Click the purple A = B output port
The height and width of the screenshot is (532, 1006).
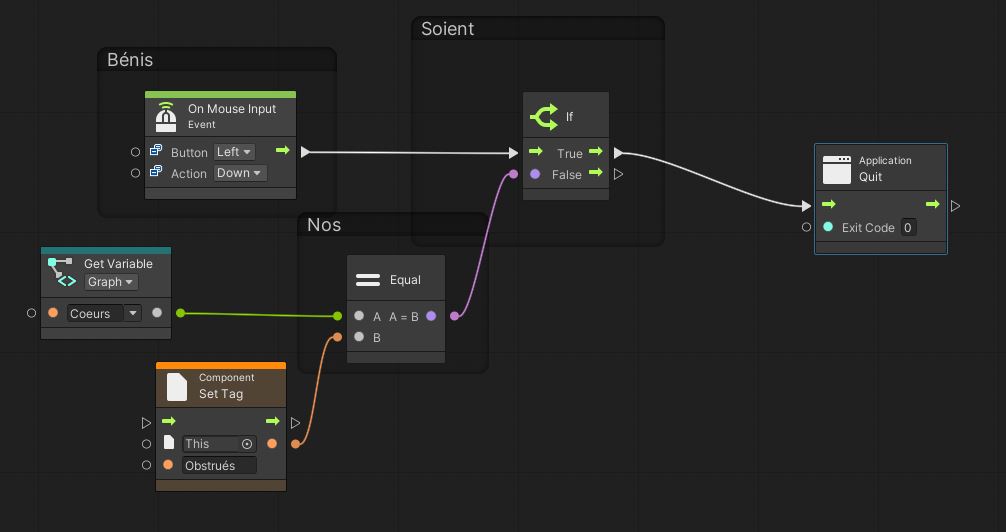tap(431, 316)
